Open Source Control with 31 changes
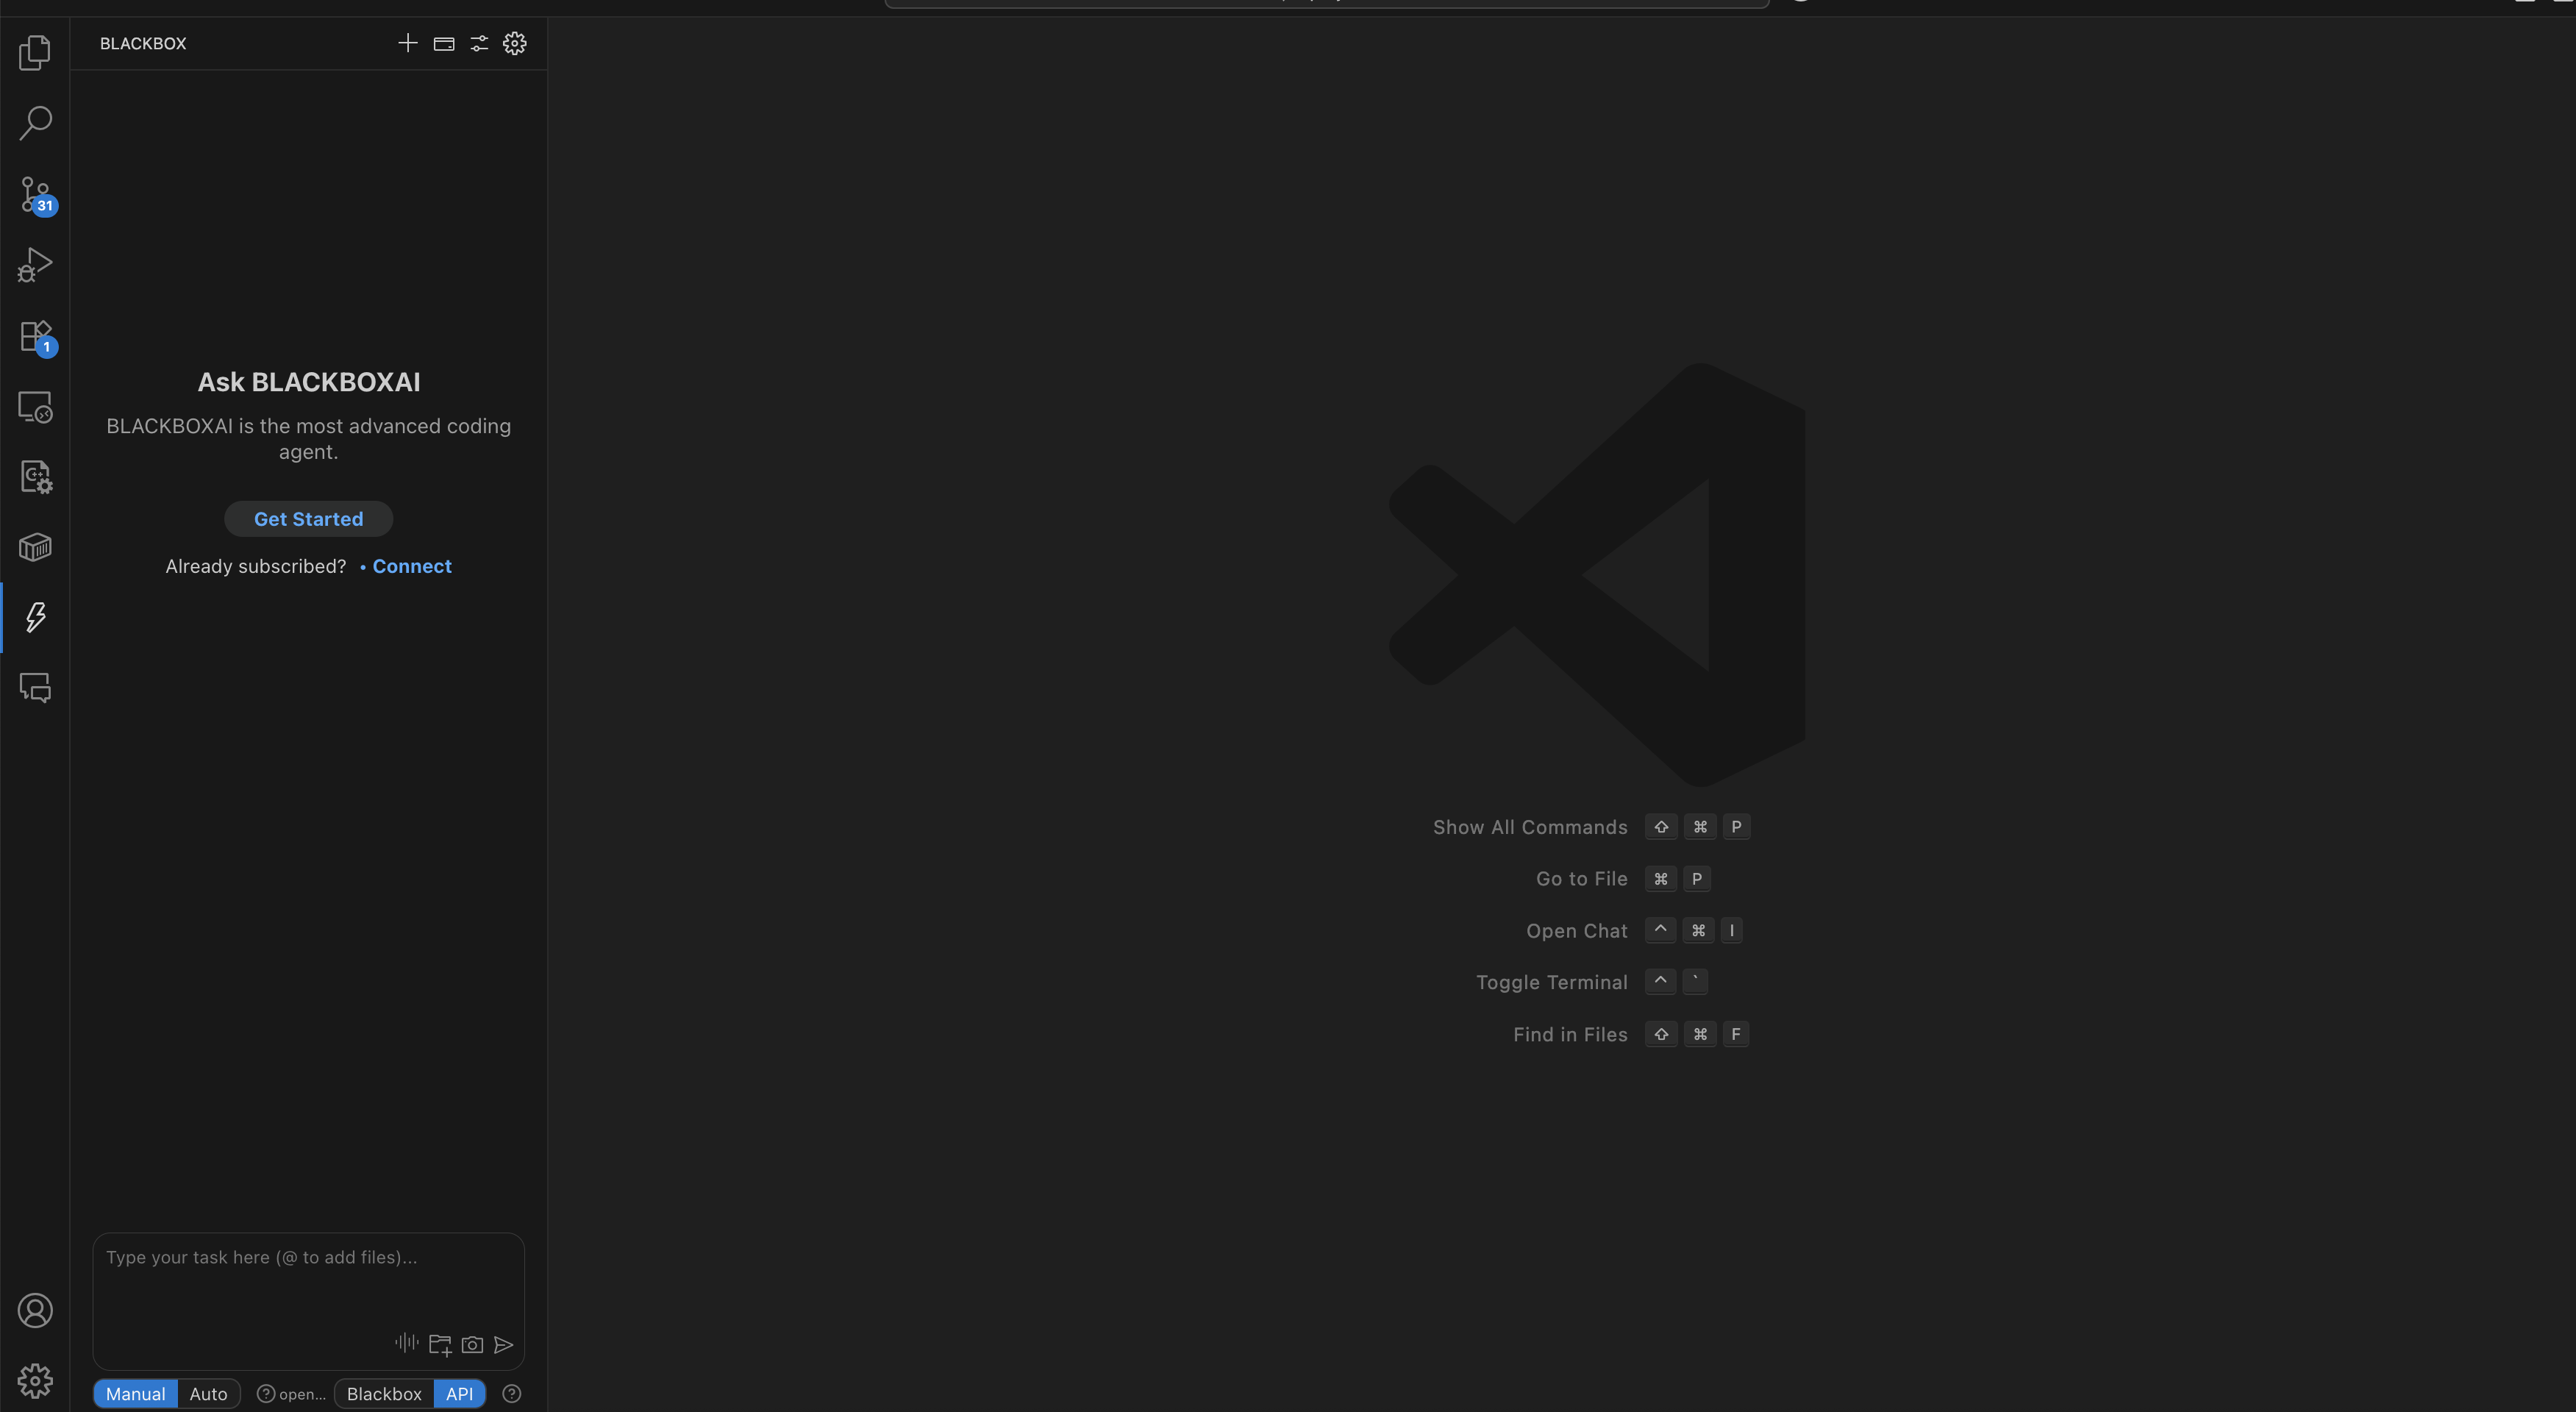Viewport: 2576px width, 1412px height. pyautogui.click(x=35, y=194)
